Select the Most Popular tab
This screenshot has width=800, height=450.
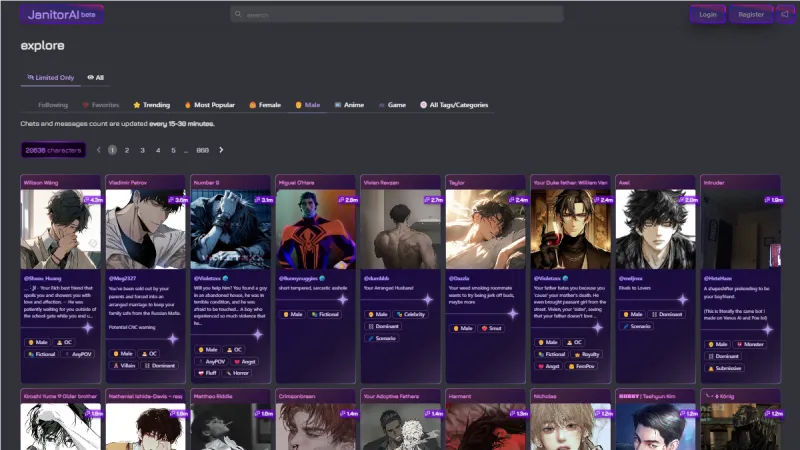(x=210, y=105)
